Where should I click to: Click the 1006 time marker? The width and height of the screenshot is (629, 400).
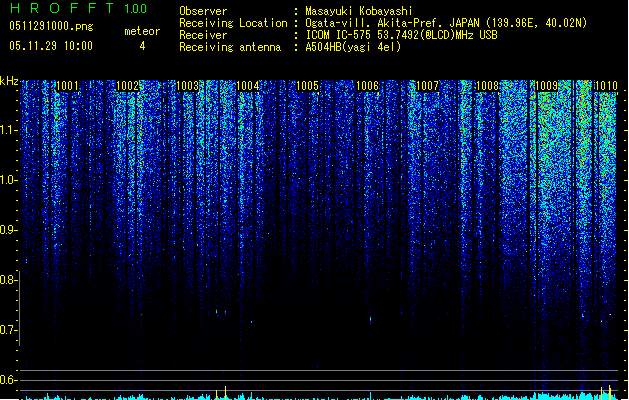367,85
